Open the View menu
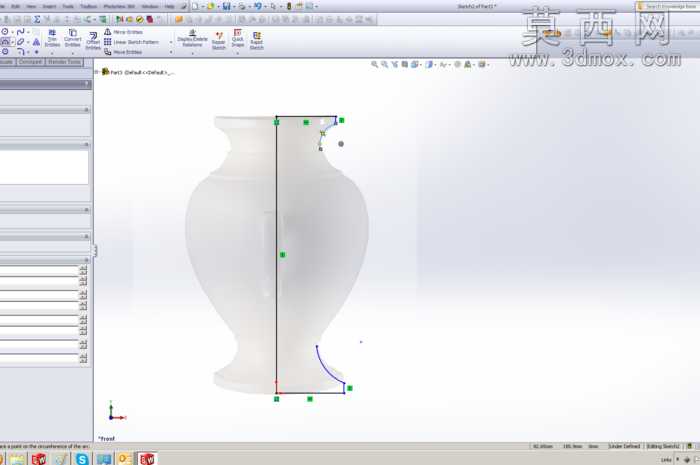This screenshot has height=465, width=700. coord(31,6)
